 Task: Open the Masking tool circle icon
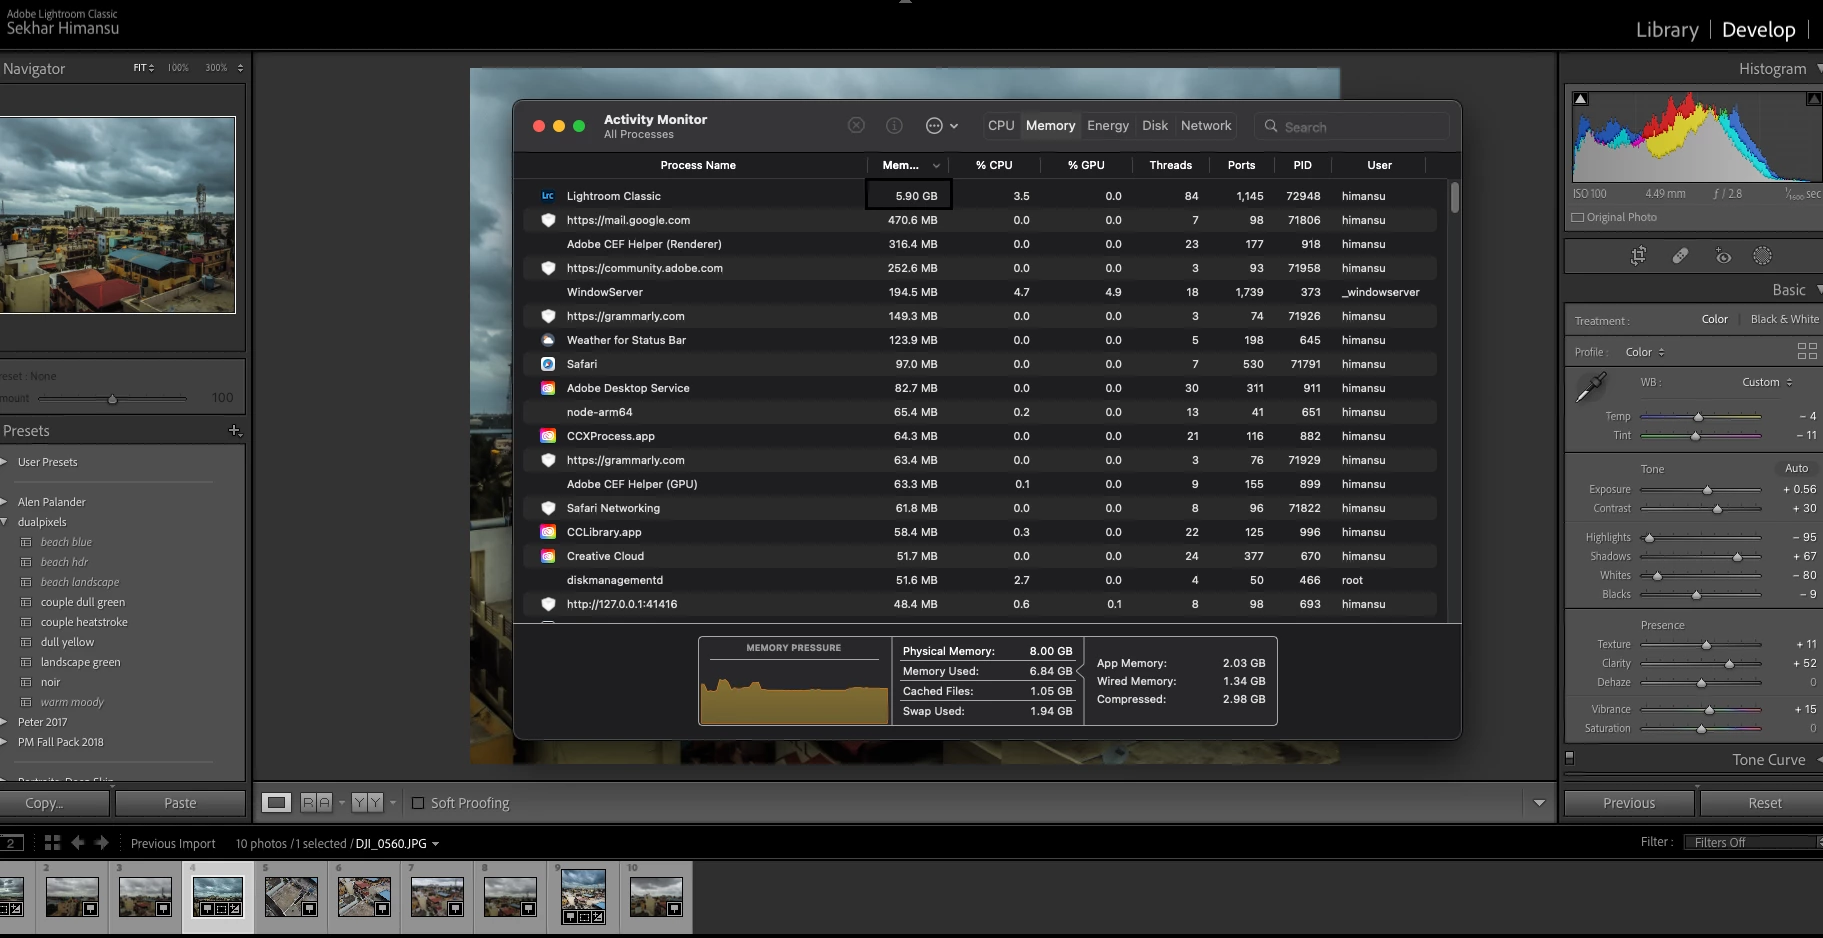(1762, 256)
